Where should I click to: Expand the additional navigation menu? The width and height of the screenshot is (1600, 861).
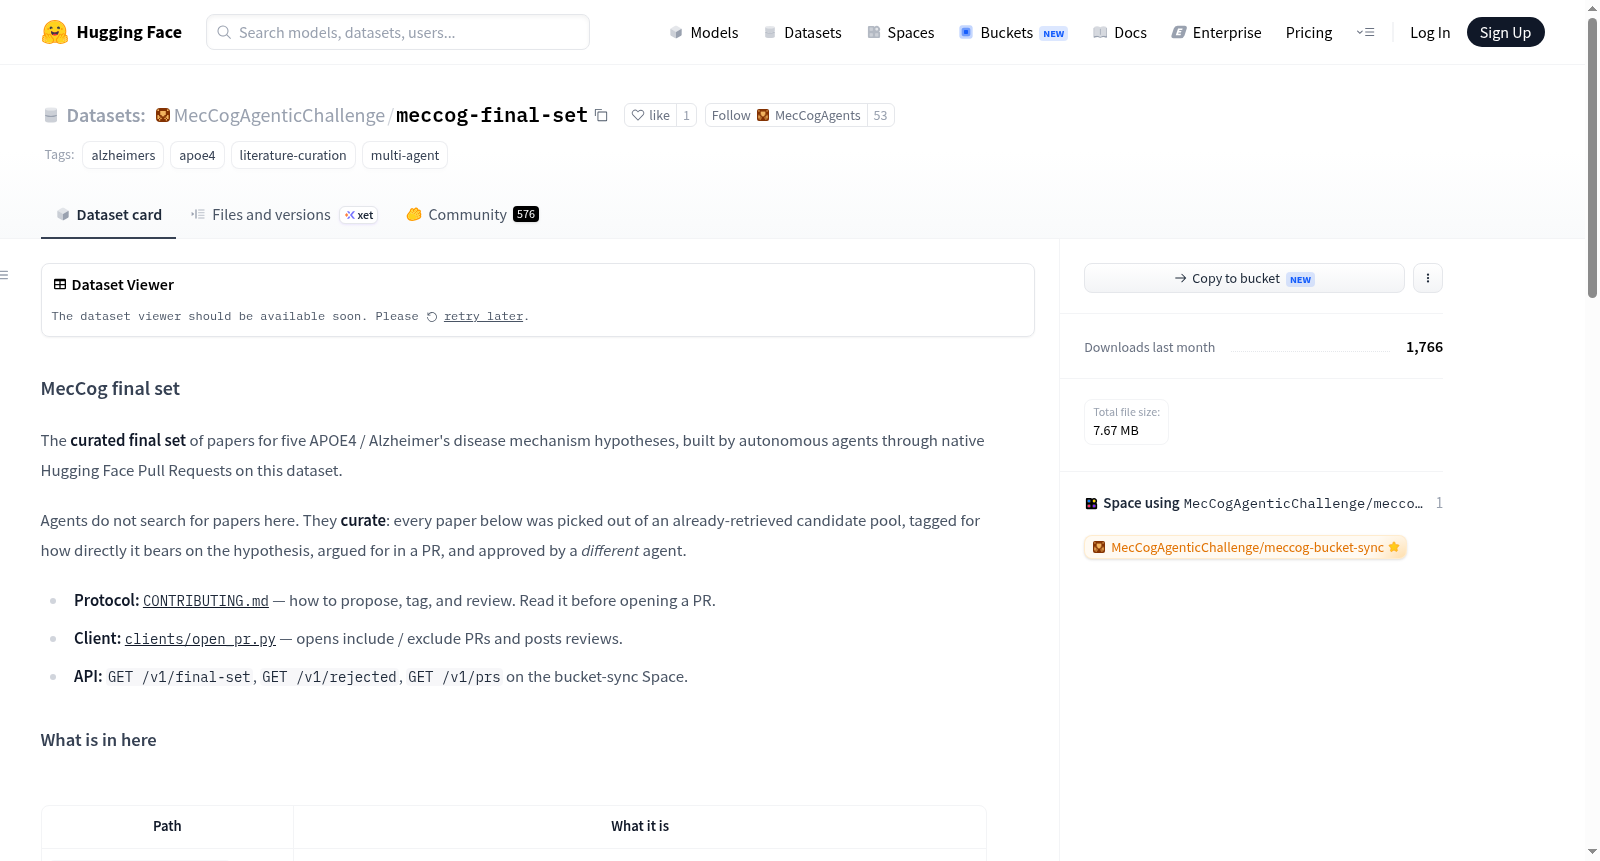click(x=1365, y=32)
